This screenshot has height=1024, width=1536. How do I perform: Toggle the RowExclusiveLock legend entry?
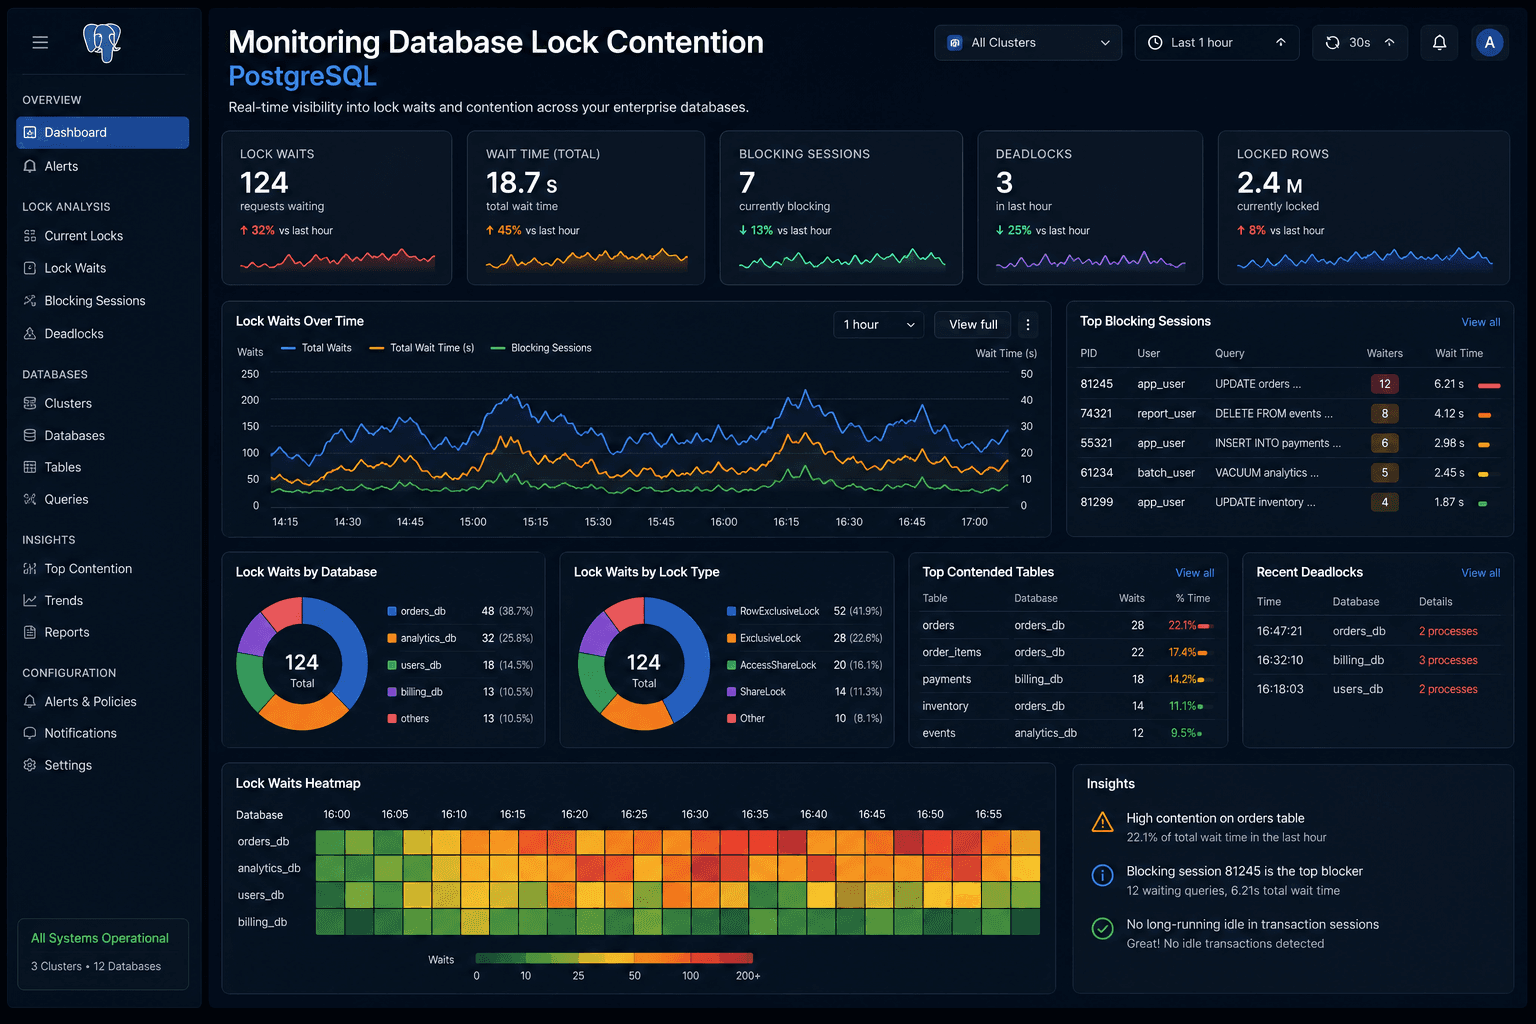click(773, 611)
